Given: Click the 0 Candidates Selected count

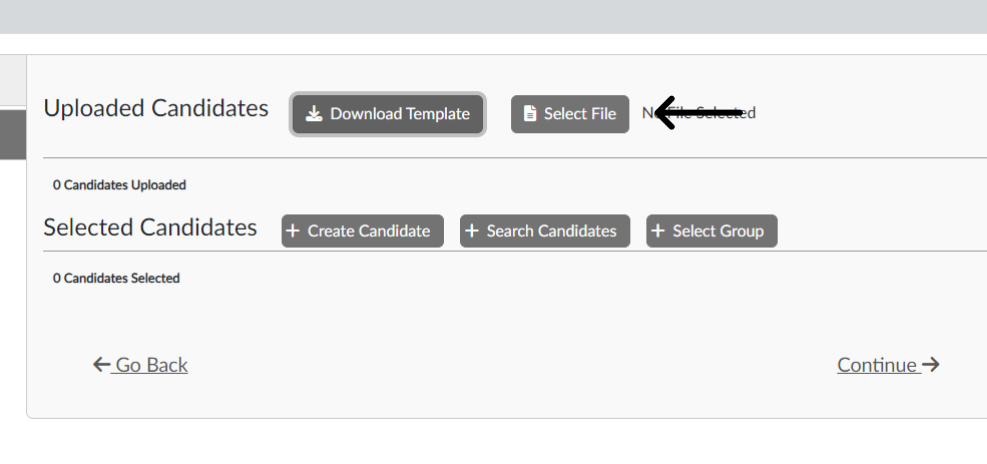Looking at the screenshot, I should tap(116, 278).
